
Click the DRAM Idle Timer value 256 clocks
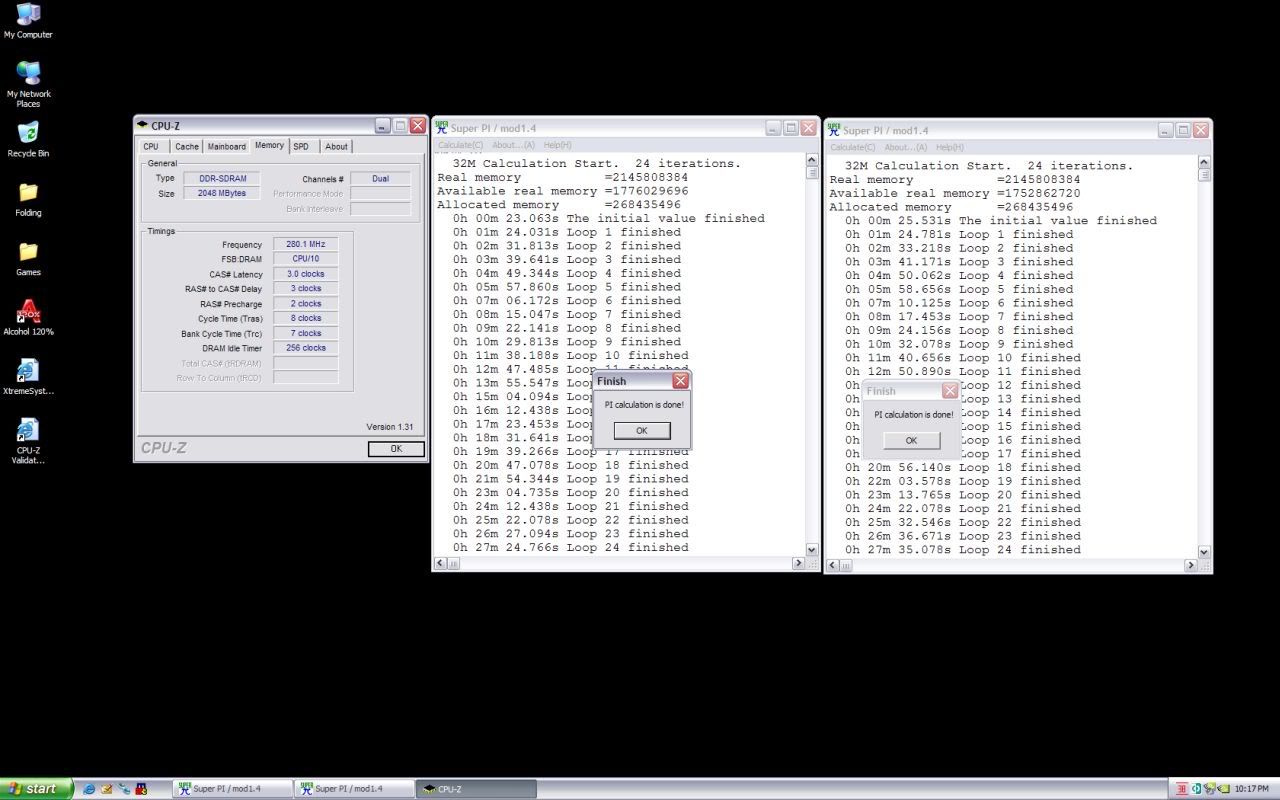(x=306, y=348)
